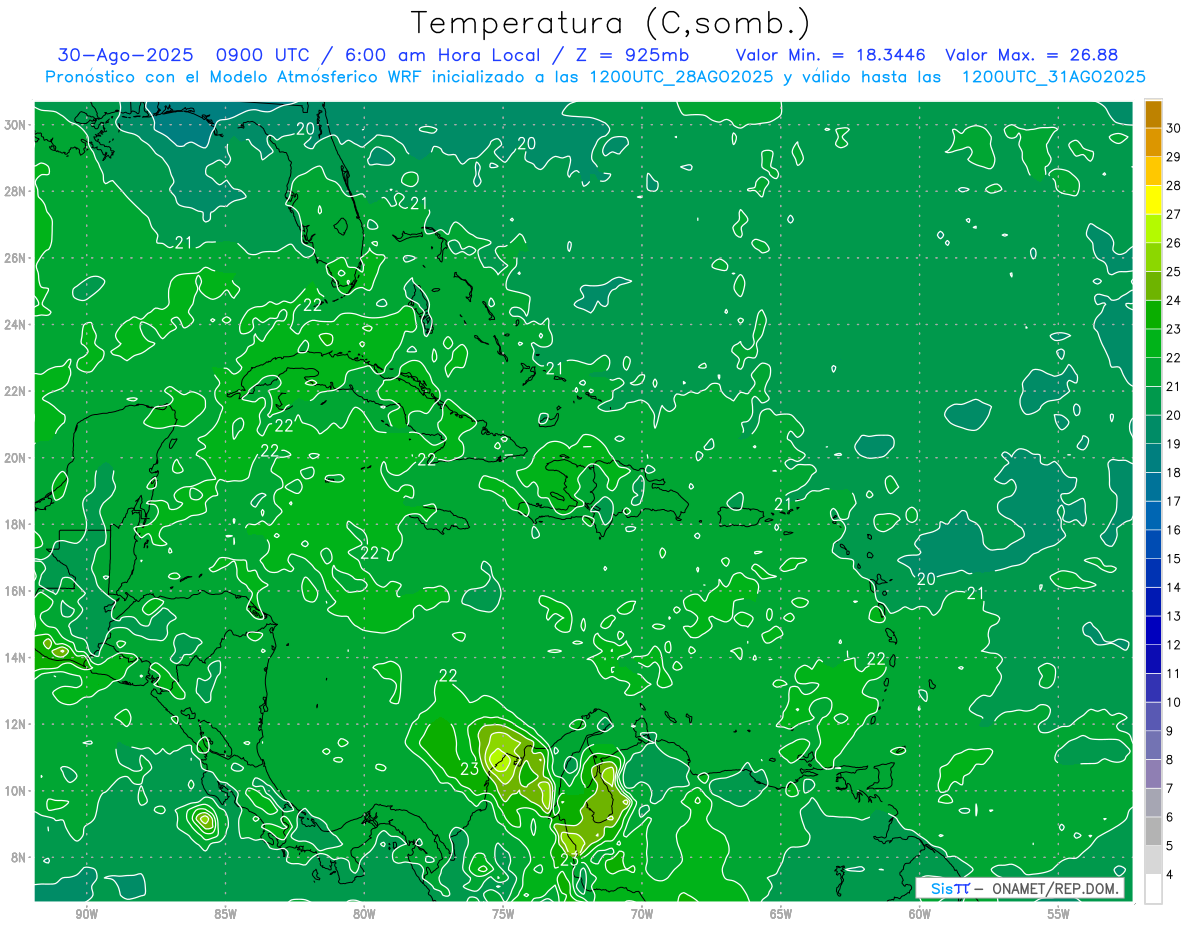Image resolution: width=1200 pixels, height=927 pixels.
Task: Click latitude axis label "16N"
Action: [x=16, y=591]
